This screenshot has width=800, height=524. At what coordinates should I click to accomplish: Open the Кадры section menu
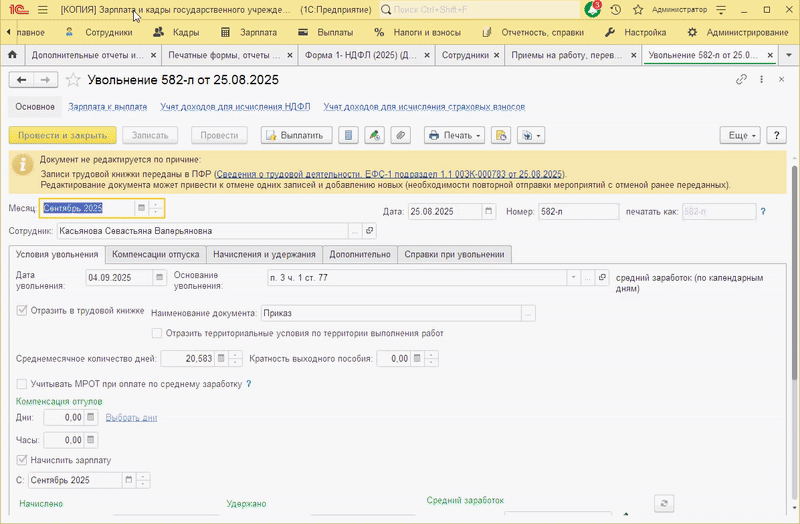point(177,32)
